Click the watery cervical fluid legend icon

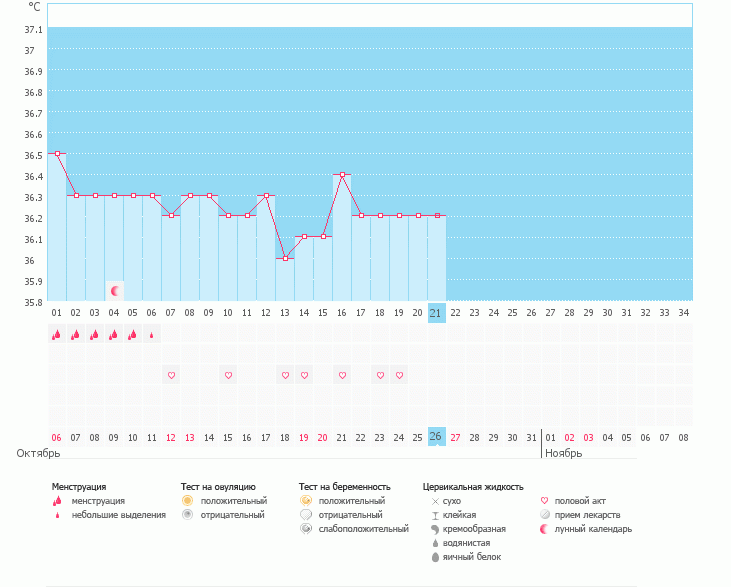pos(435,543)
